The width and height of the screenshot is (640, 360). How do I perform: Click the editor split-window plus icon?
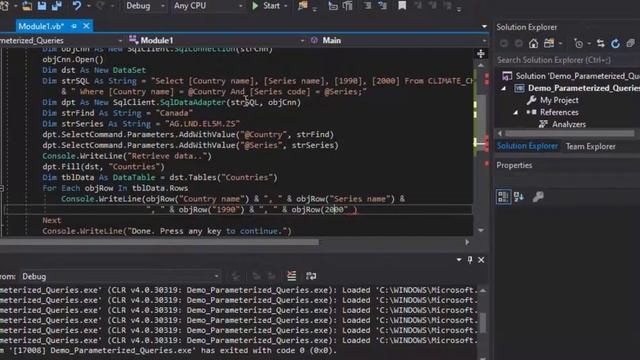[481, 53]
